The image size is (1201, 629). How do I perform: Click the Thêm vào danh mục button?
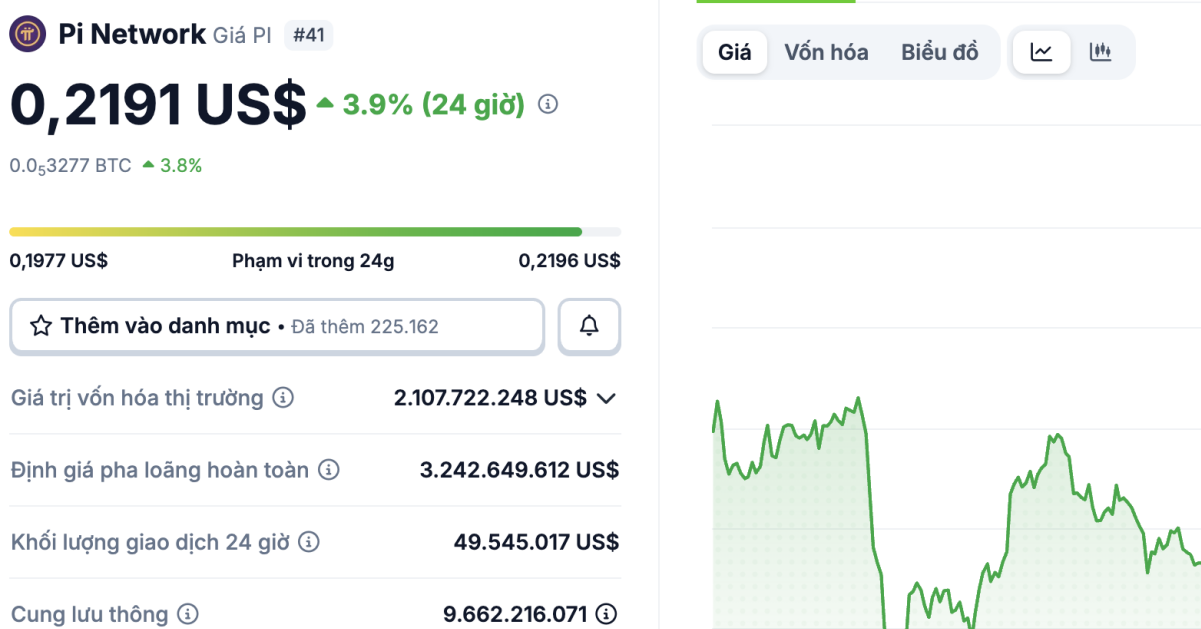[x=277, y=326]
